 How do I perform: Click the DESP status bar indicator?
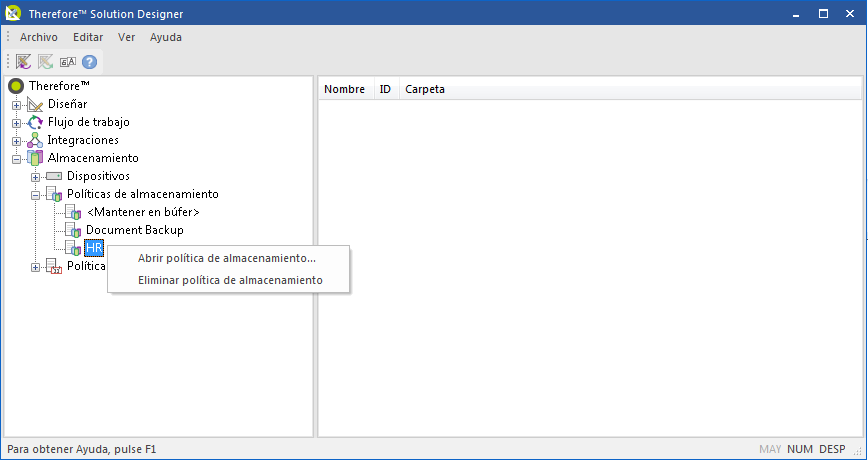833,449
